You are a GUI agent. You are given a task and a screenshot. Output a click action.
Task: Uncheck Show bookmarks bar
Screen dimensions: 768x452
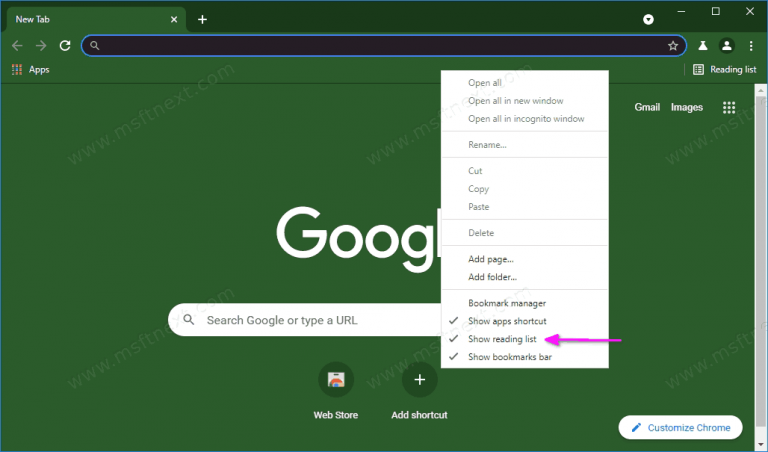[x=525, y=357]
